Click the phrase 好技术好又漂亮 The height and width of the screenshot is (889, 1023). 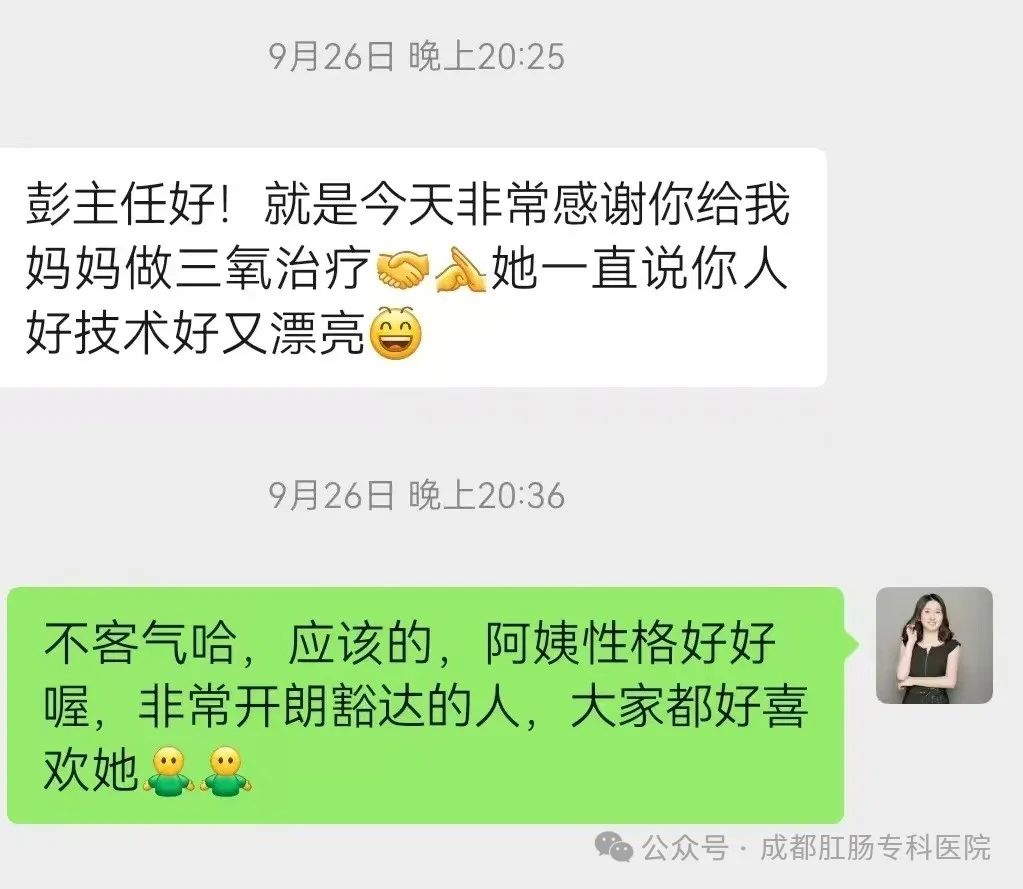[195, 333]
